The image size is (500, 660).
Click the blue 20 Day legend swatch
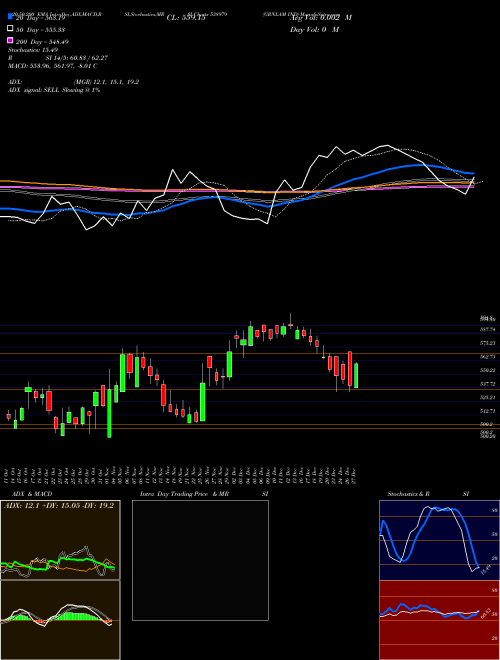click(10, 17)
